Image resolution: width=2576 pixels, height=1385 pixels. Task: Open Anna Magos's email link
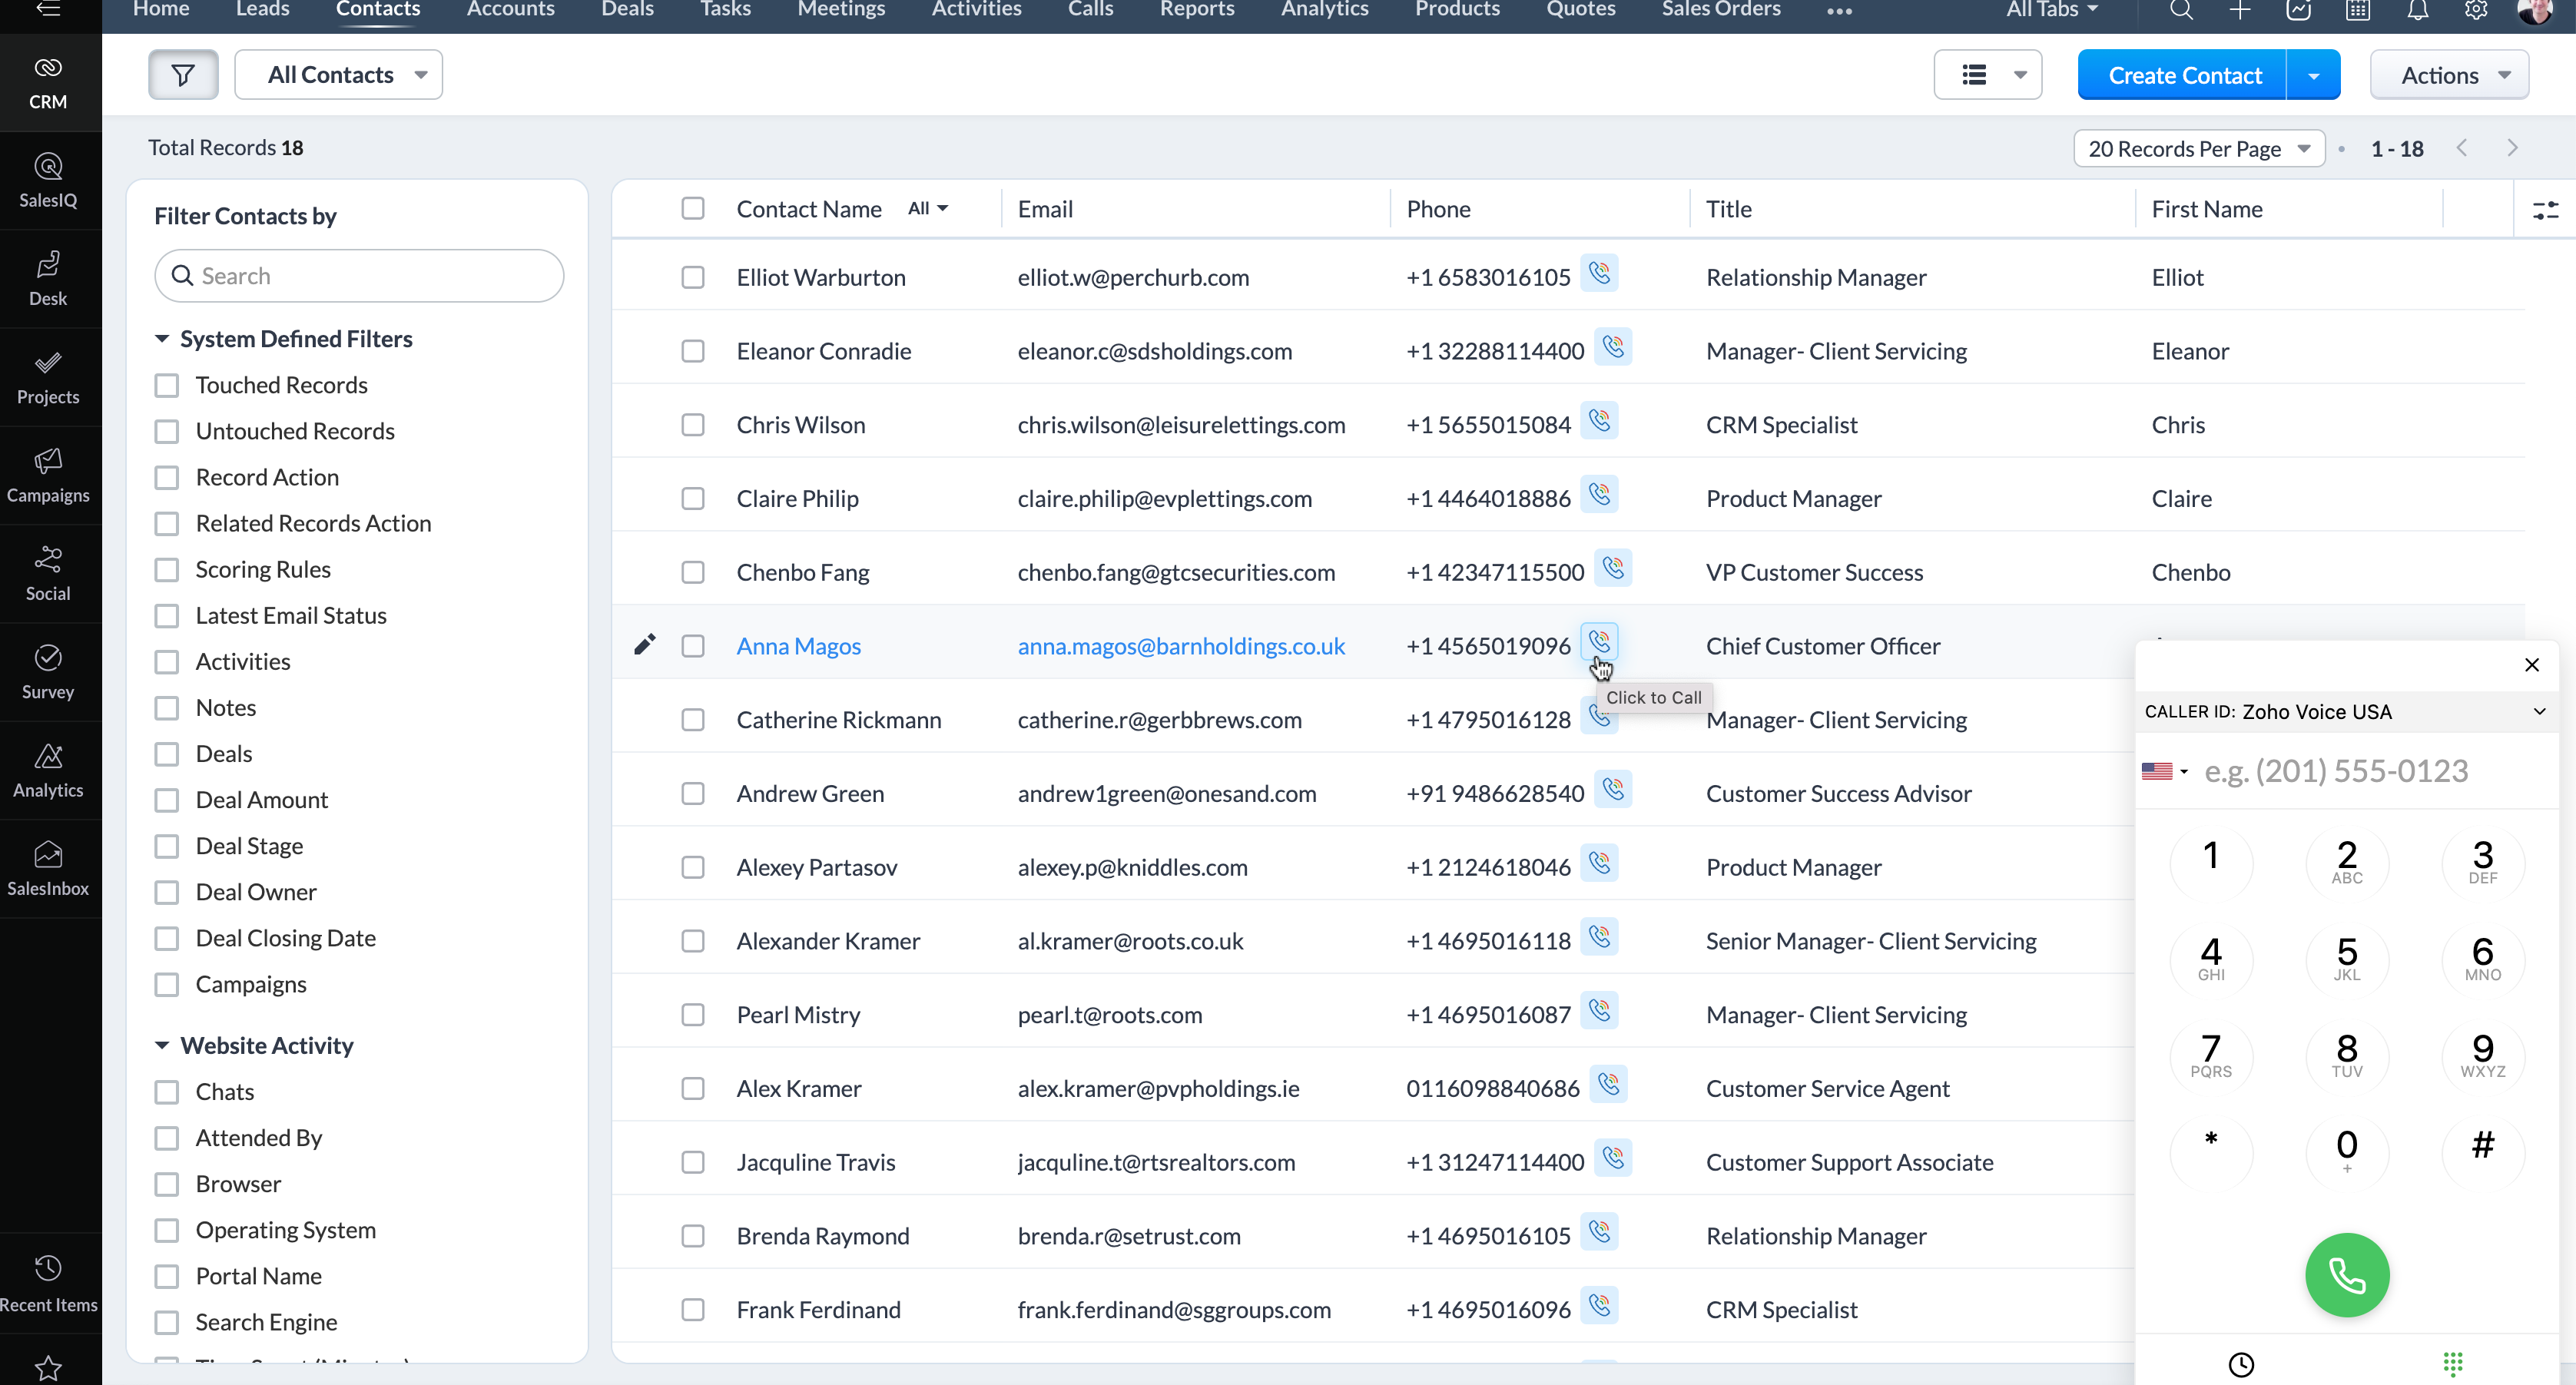click(1181, 646)
